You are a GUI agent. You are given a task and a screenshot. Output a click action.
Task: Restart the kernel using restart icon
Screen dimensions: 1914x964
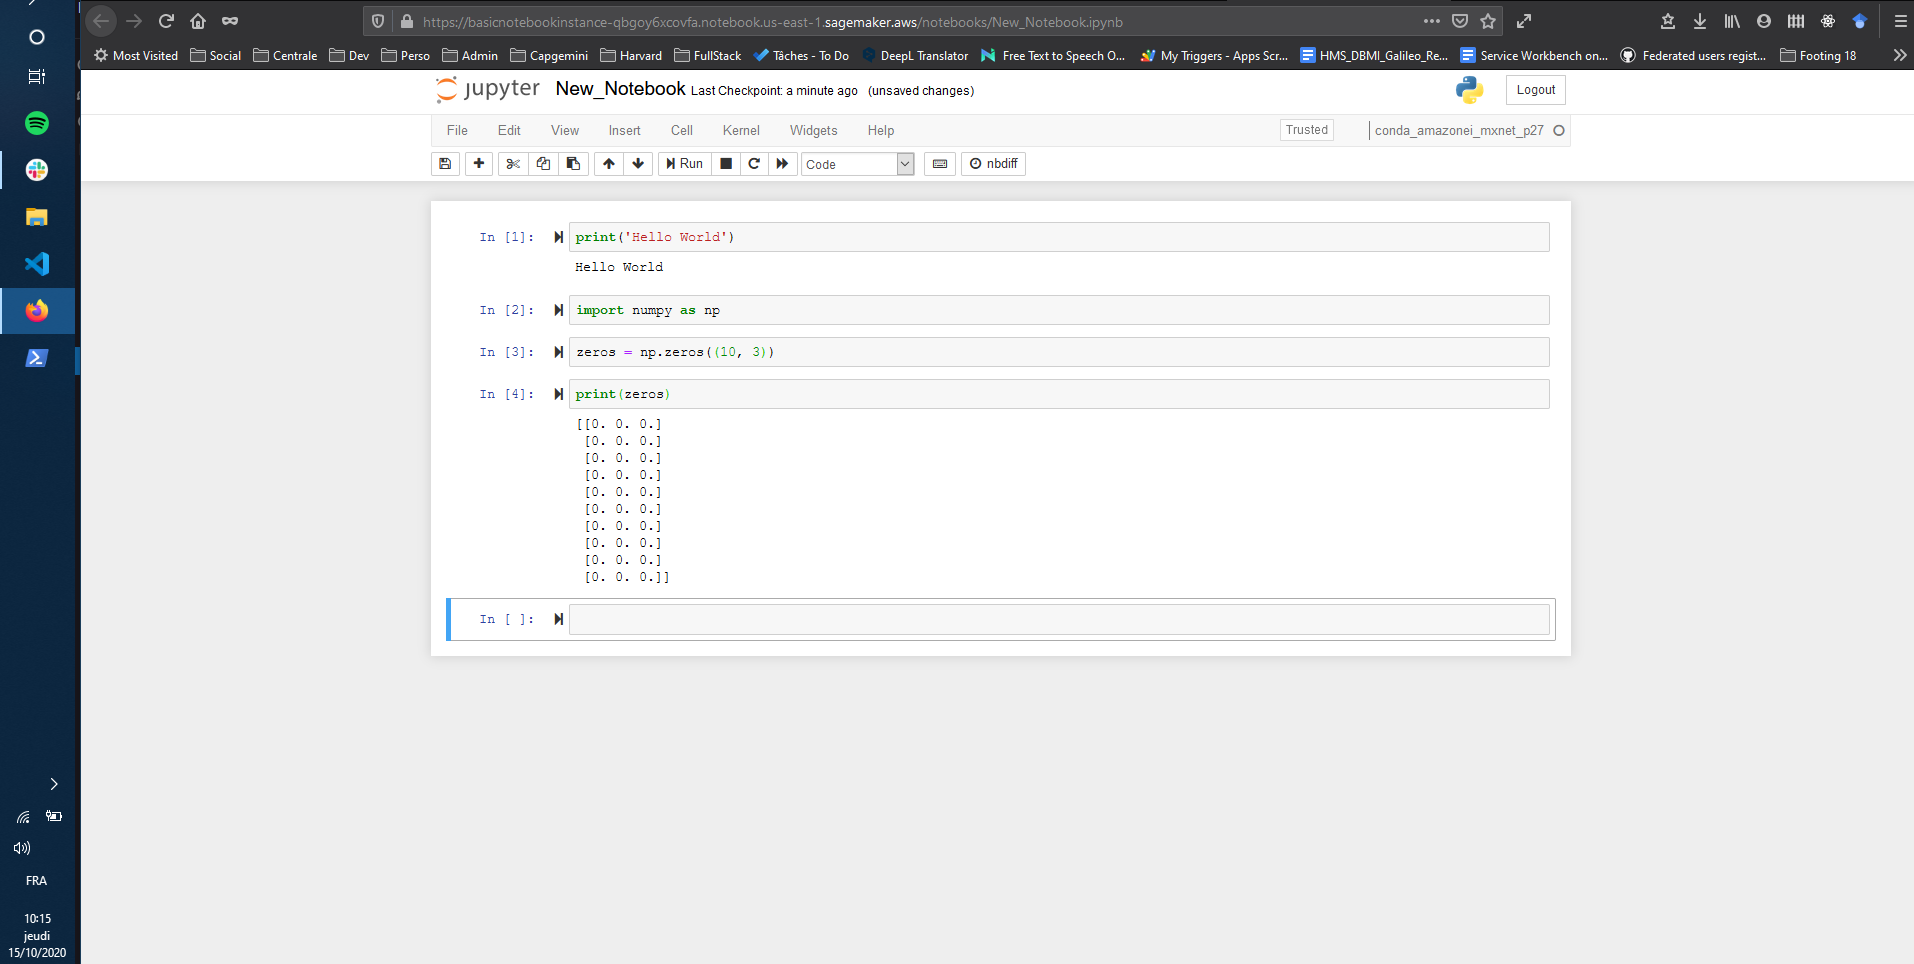(752, 163)
